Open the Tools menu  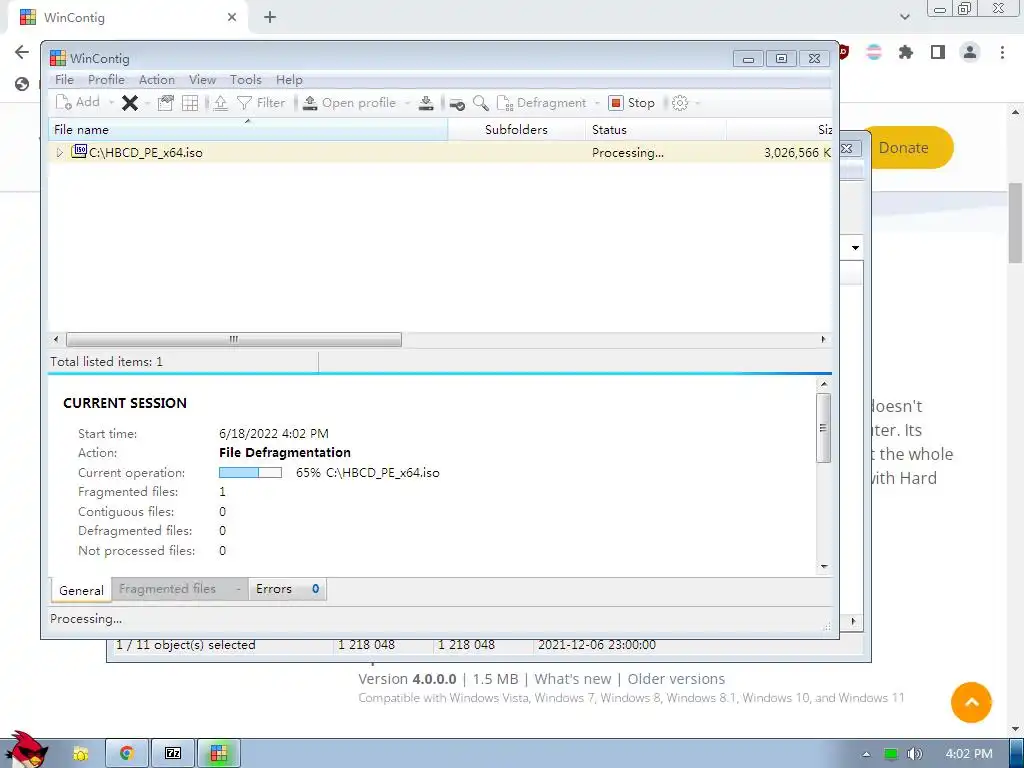246,80
